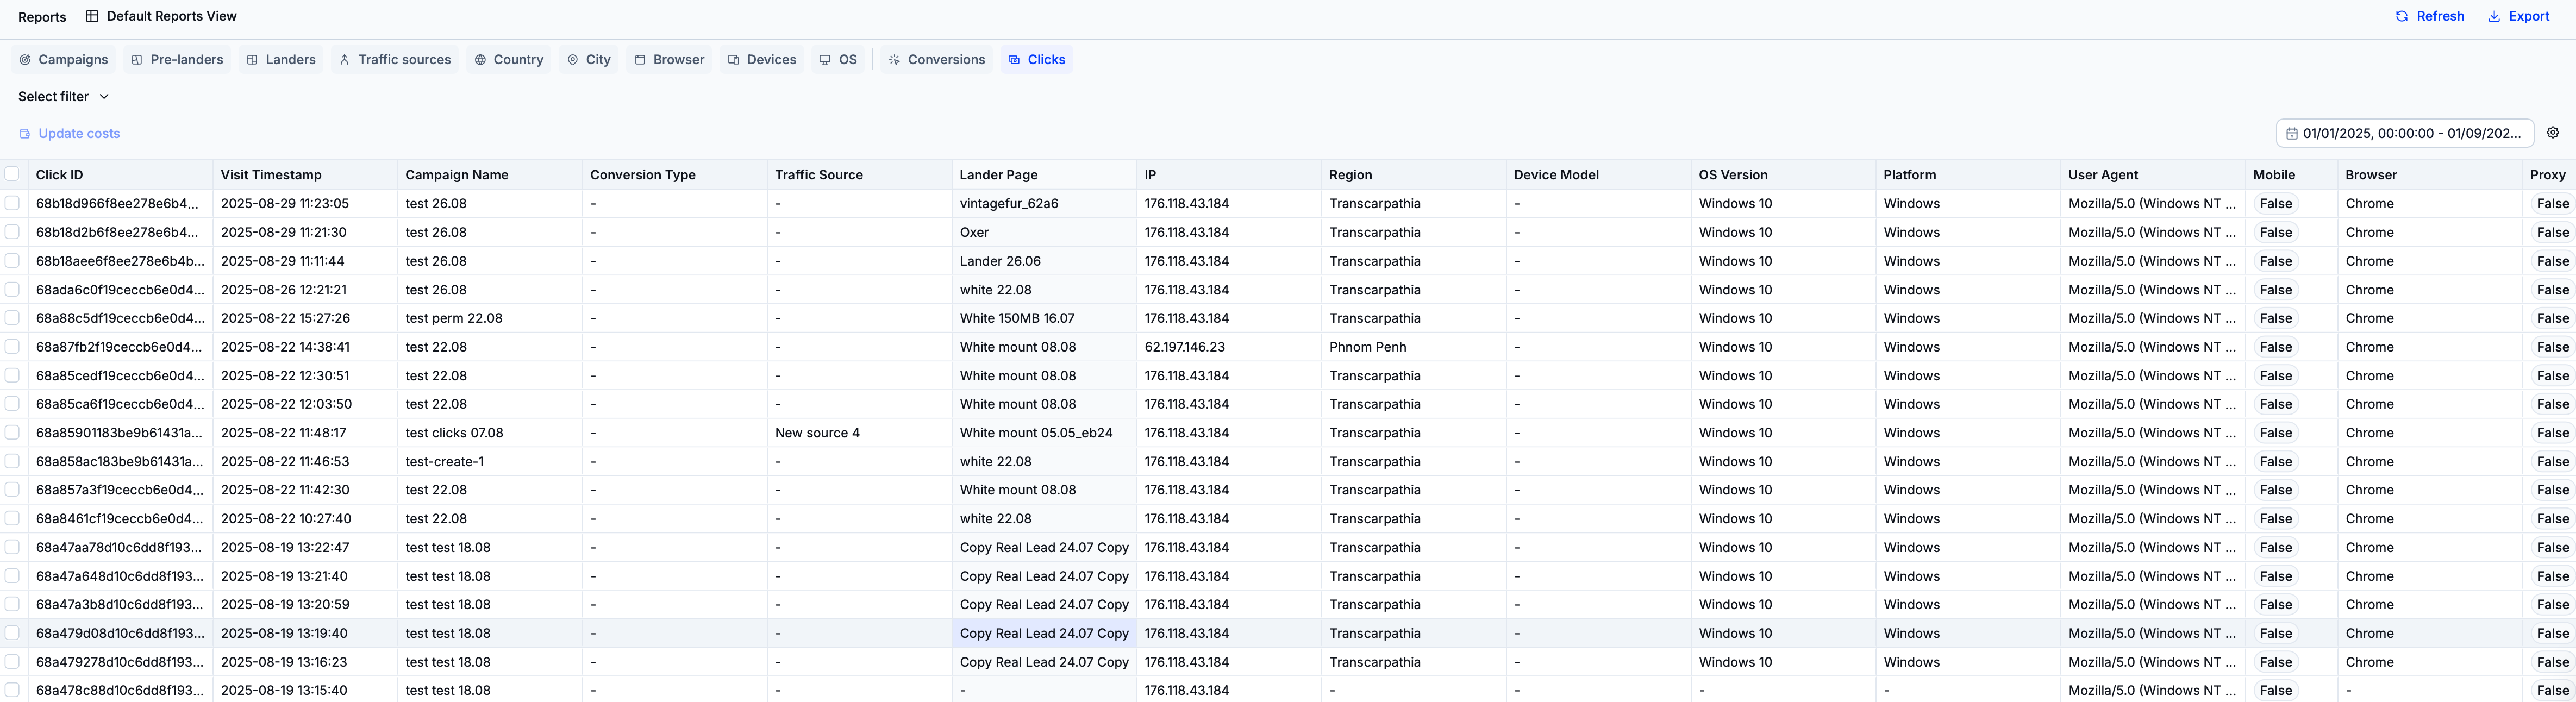
Task: Check the row for test perm 22.08
Action: (12, 318)
